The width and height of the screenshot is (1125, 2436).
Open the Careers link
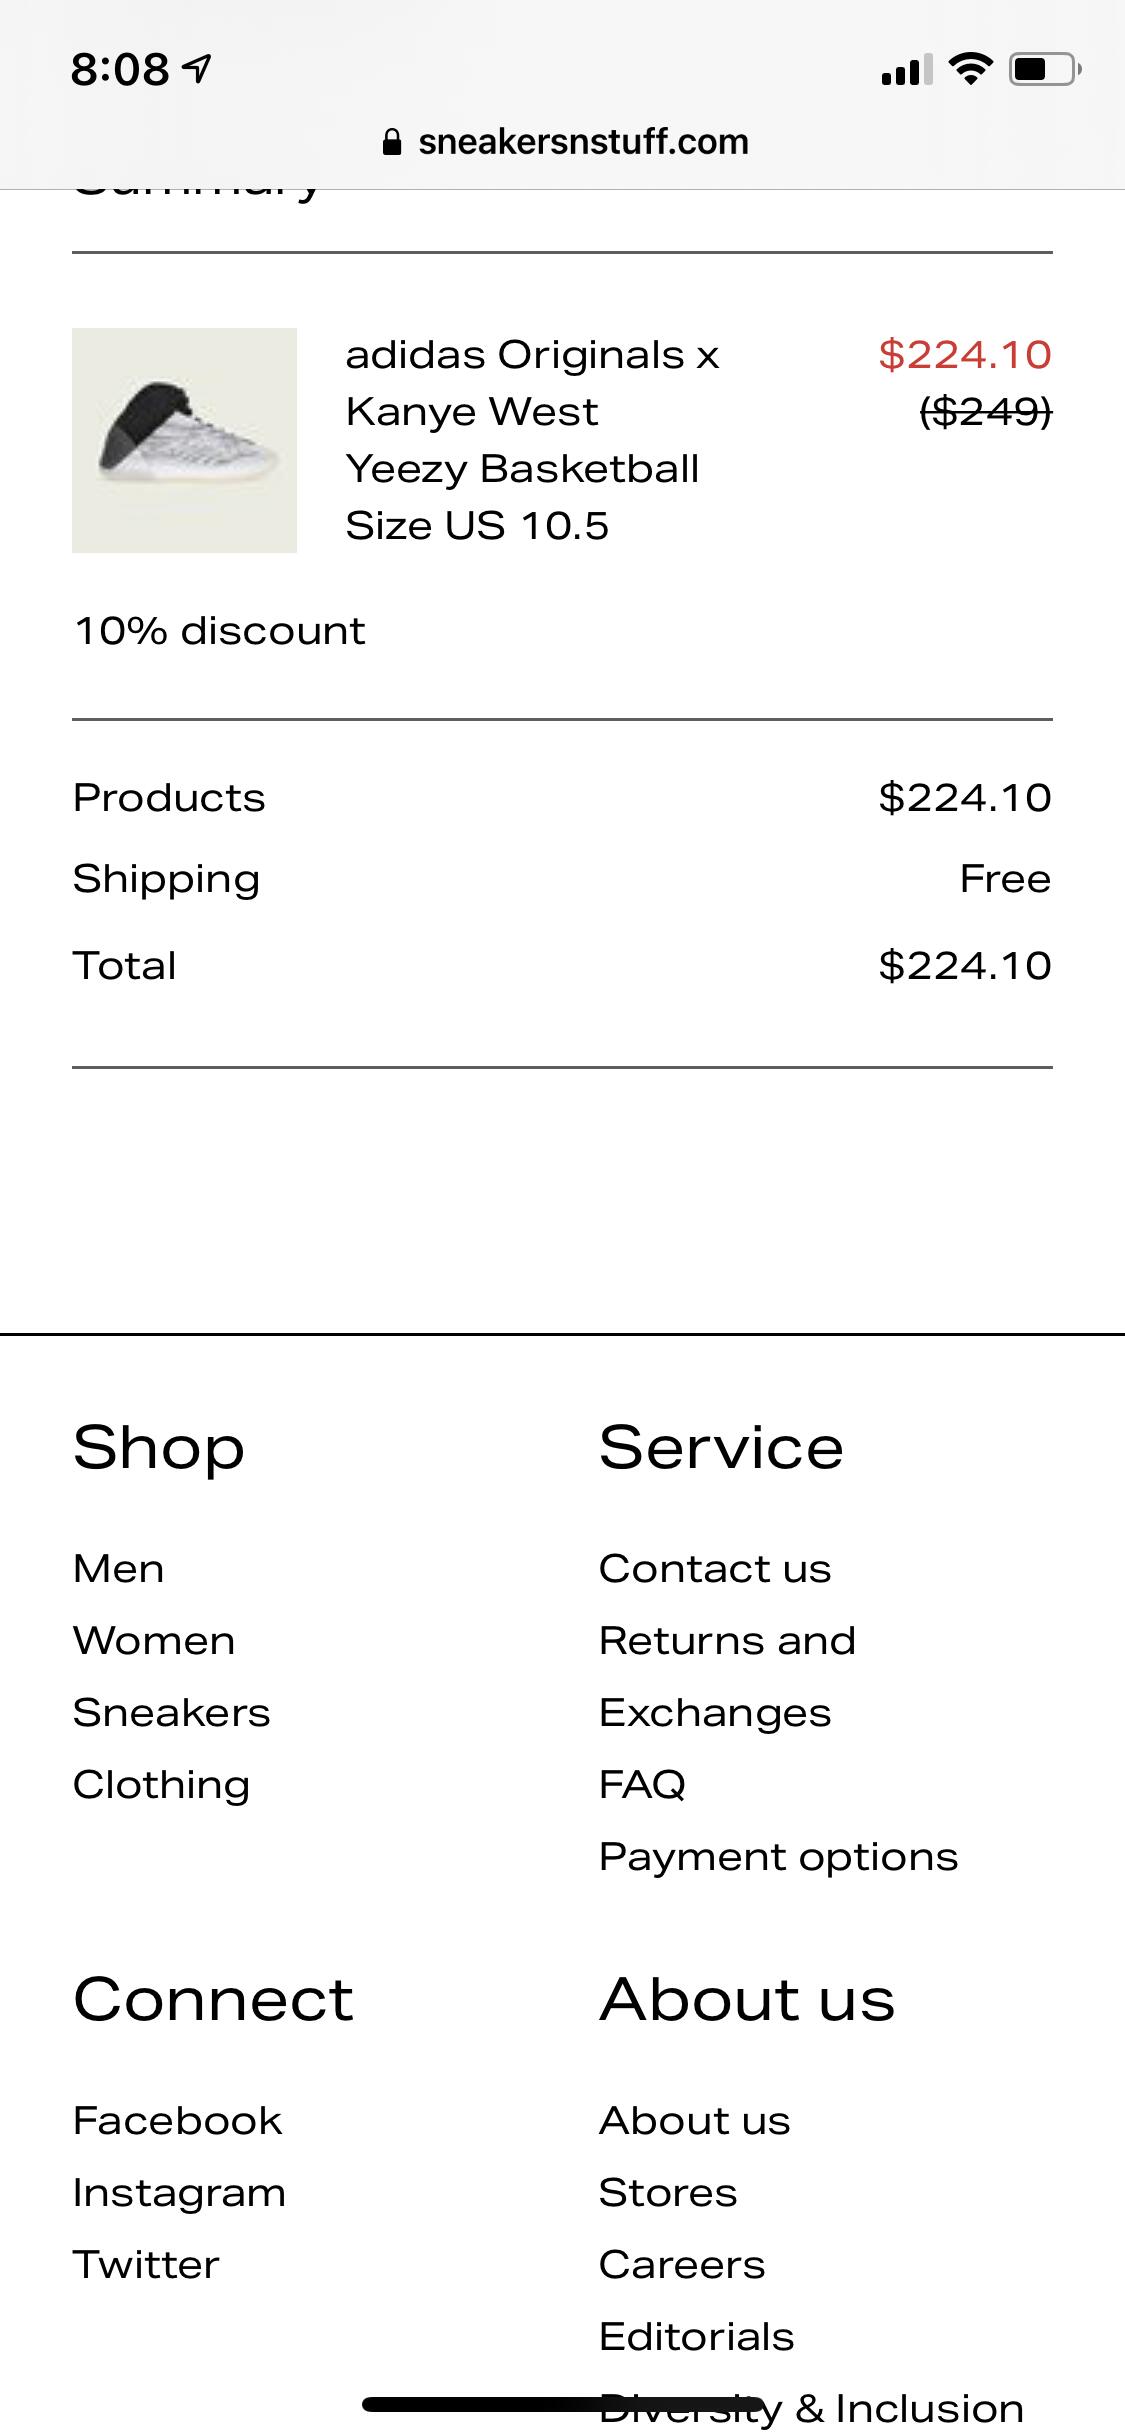pos(681,2265)
